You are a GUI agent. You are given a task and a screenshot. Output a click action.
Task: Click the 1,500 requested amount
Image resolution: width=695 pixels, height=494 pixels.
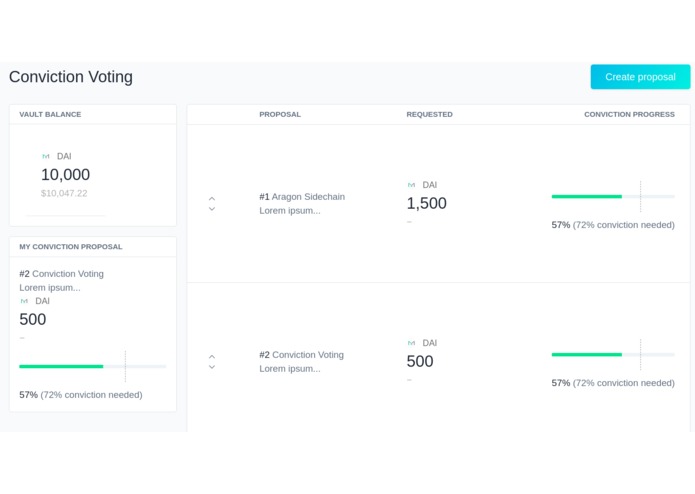pyautogui.click(x=426, y=203)
